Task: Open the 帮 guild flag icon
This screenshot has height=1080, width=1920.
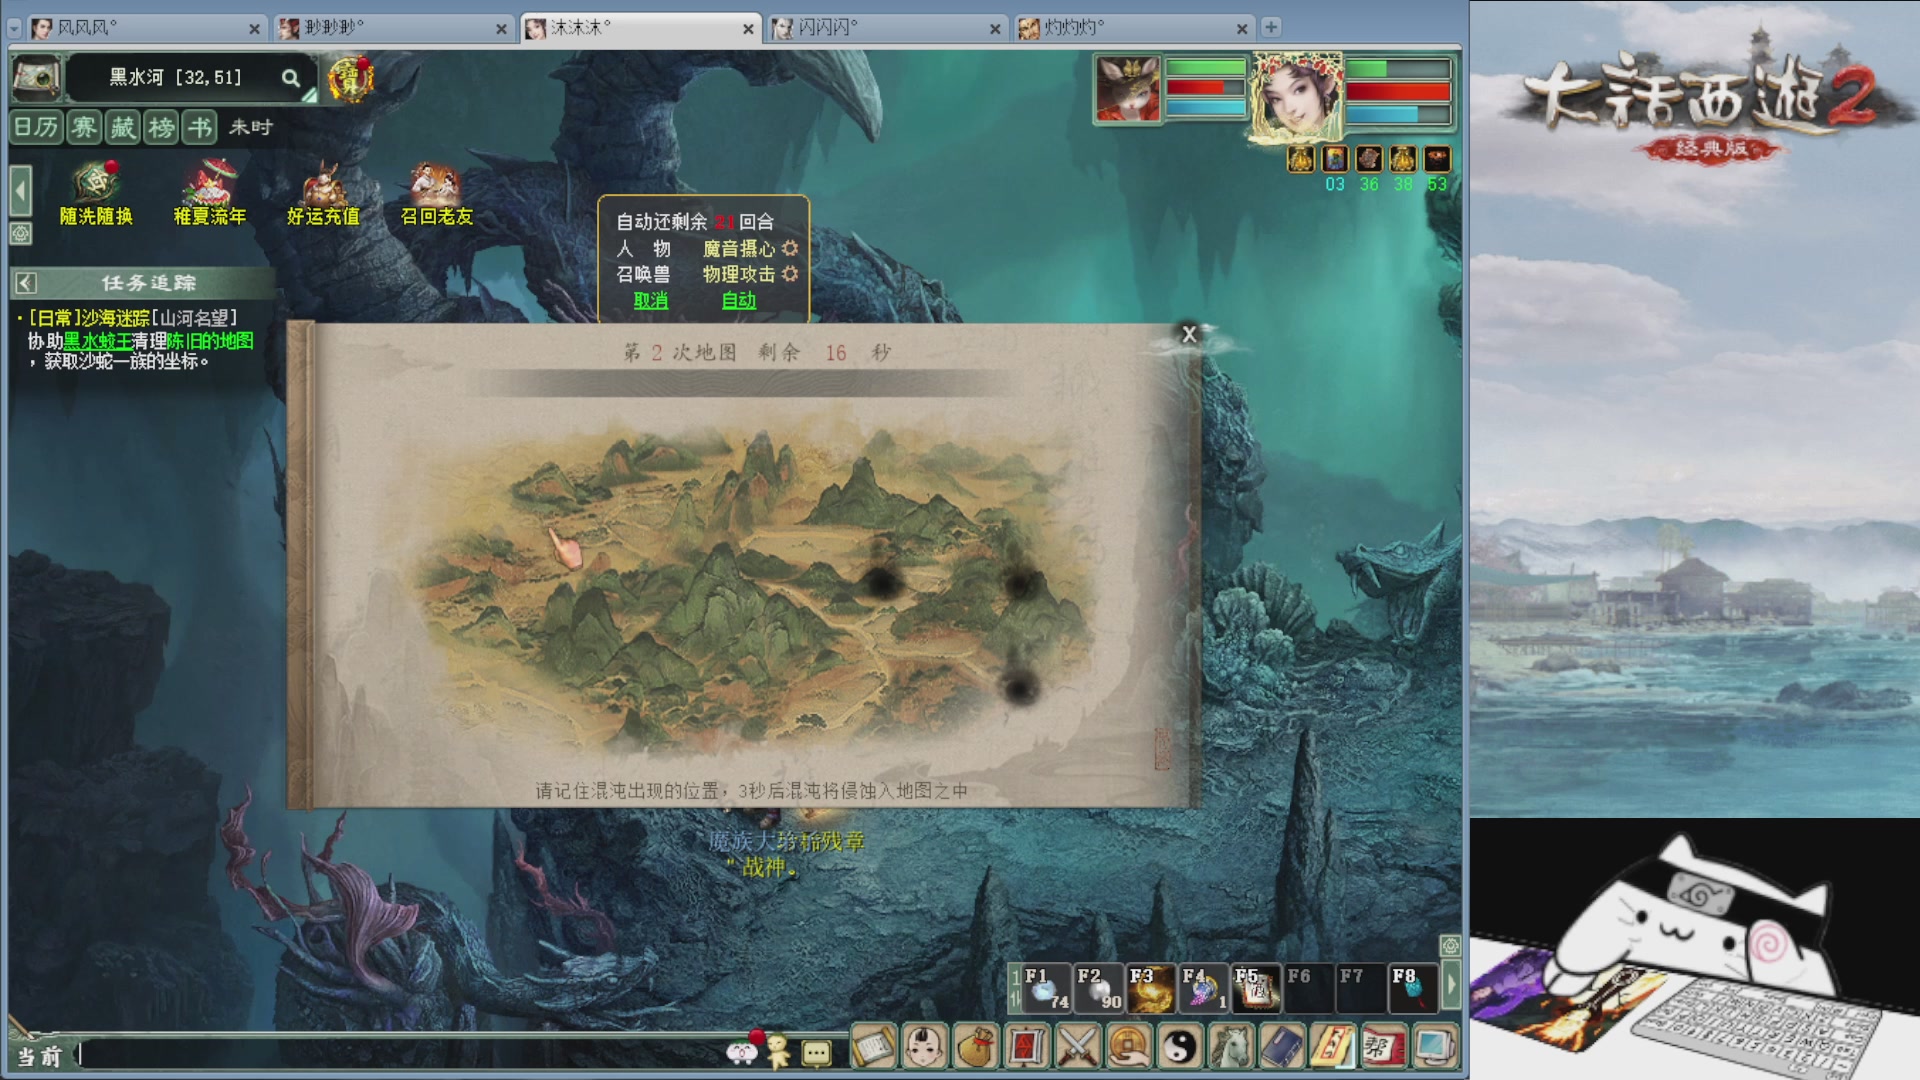Action: [1384, 1047]
